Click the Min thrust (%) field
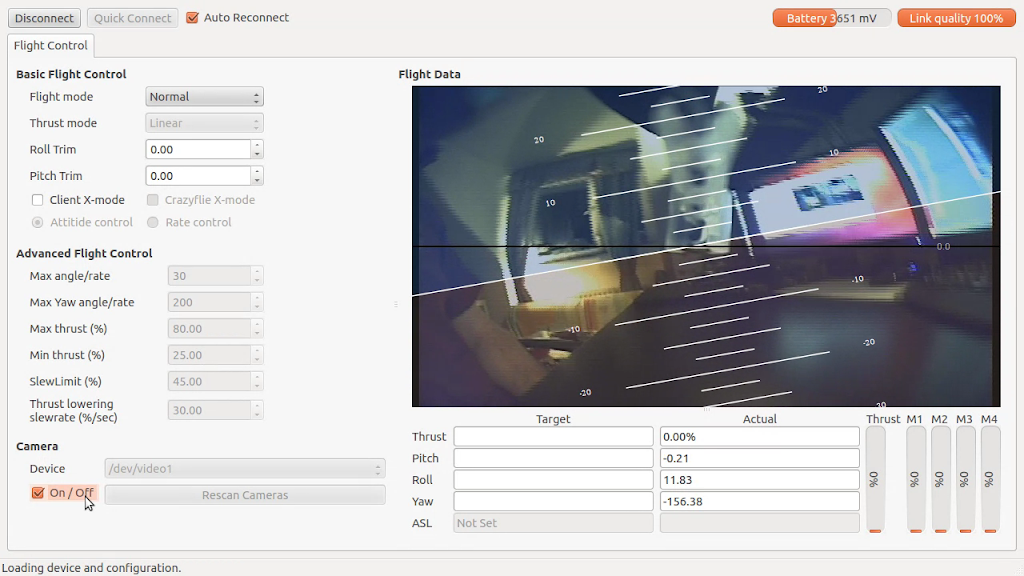This screenshot has width=1024, height=576. click(209, 355)
